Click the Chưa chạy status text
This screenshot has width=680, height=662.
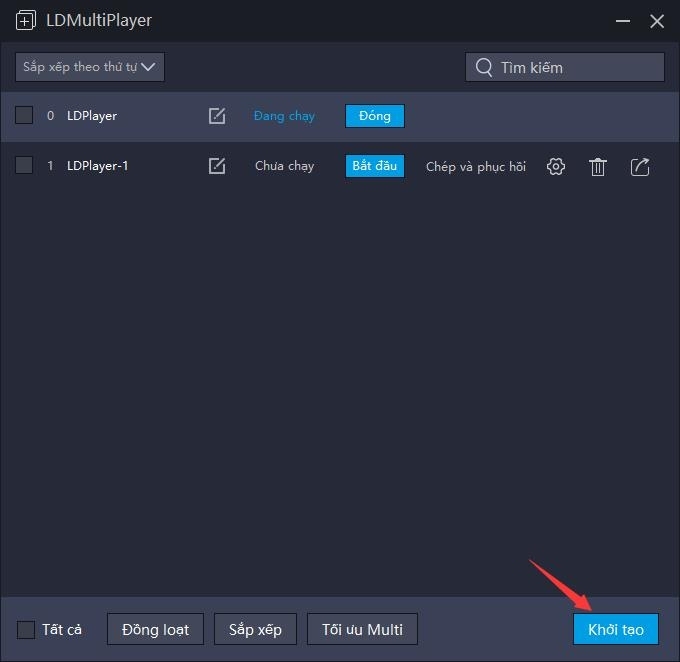pyautogui.click(x=284, y=166)
